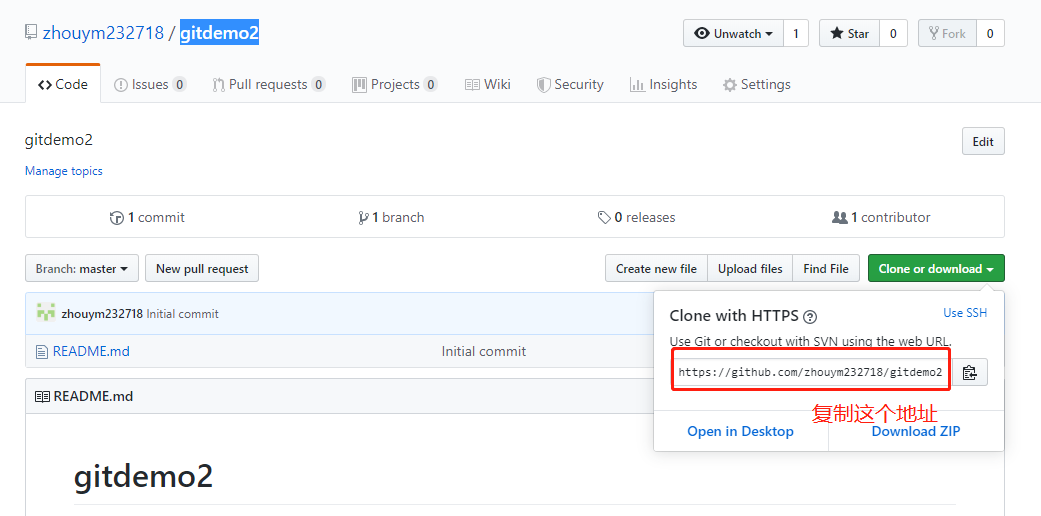Viewport: 1041px width, 516px height.
Task: Click the gitdemo2 description text
Action: point(59,140)
